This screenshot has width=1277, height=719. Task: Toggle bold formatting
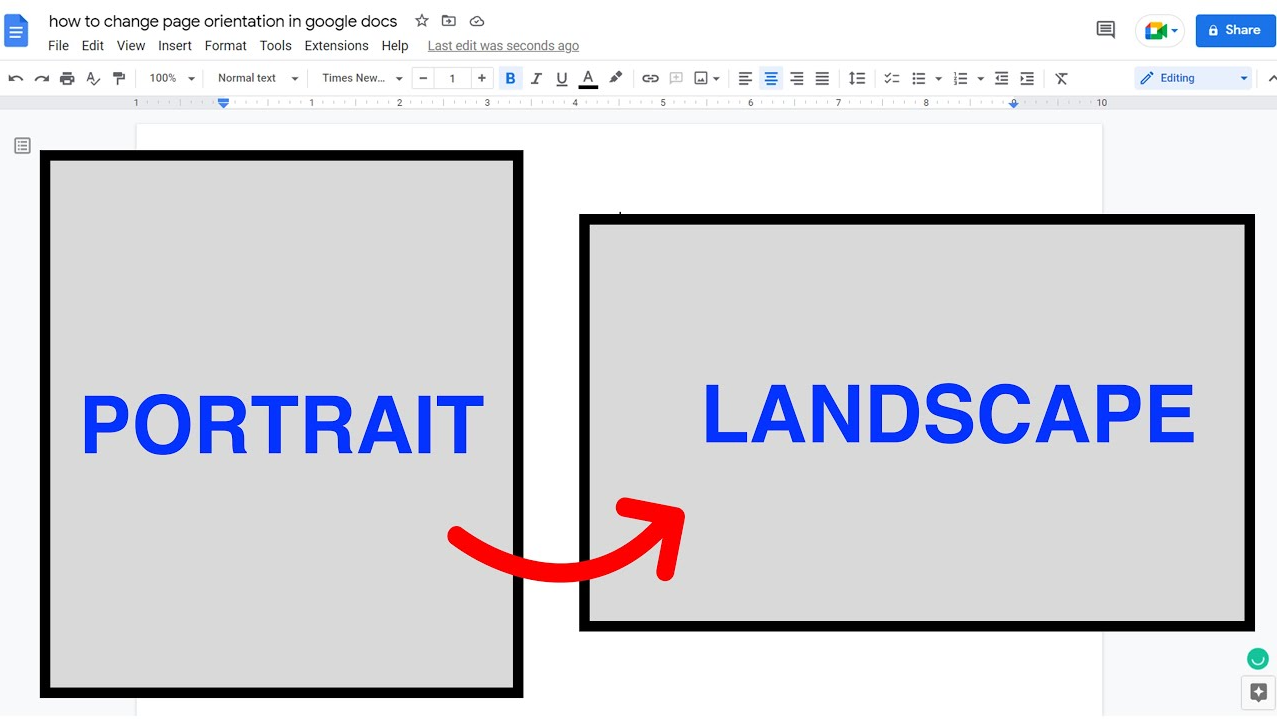[510, 78]
